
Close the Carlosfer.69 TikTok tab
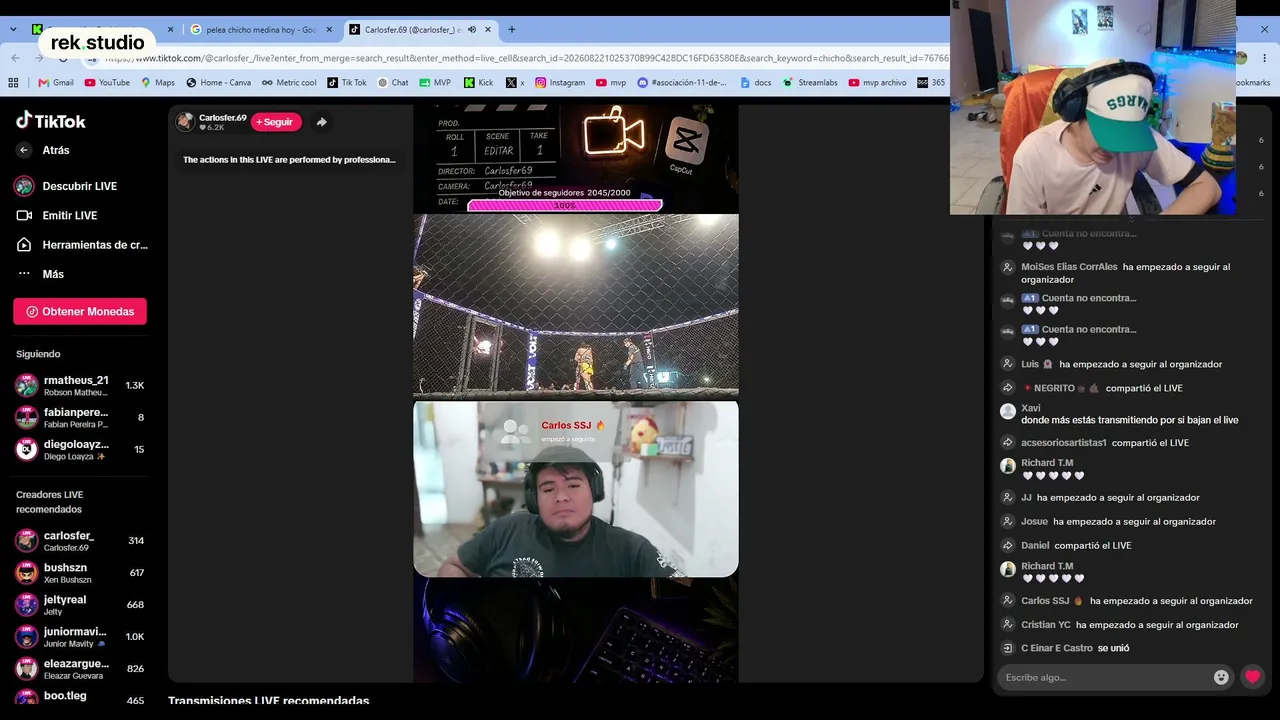coord(488,30)
